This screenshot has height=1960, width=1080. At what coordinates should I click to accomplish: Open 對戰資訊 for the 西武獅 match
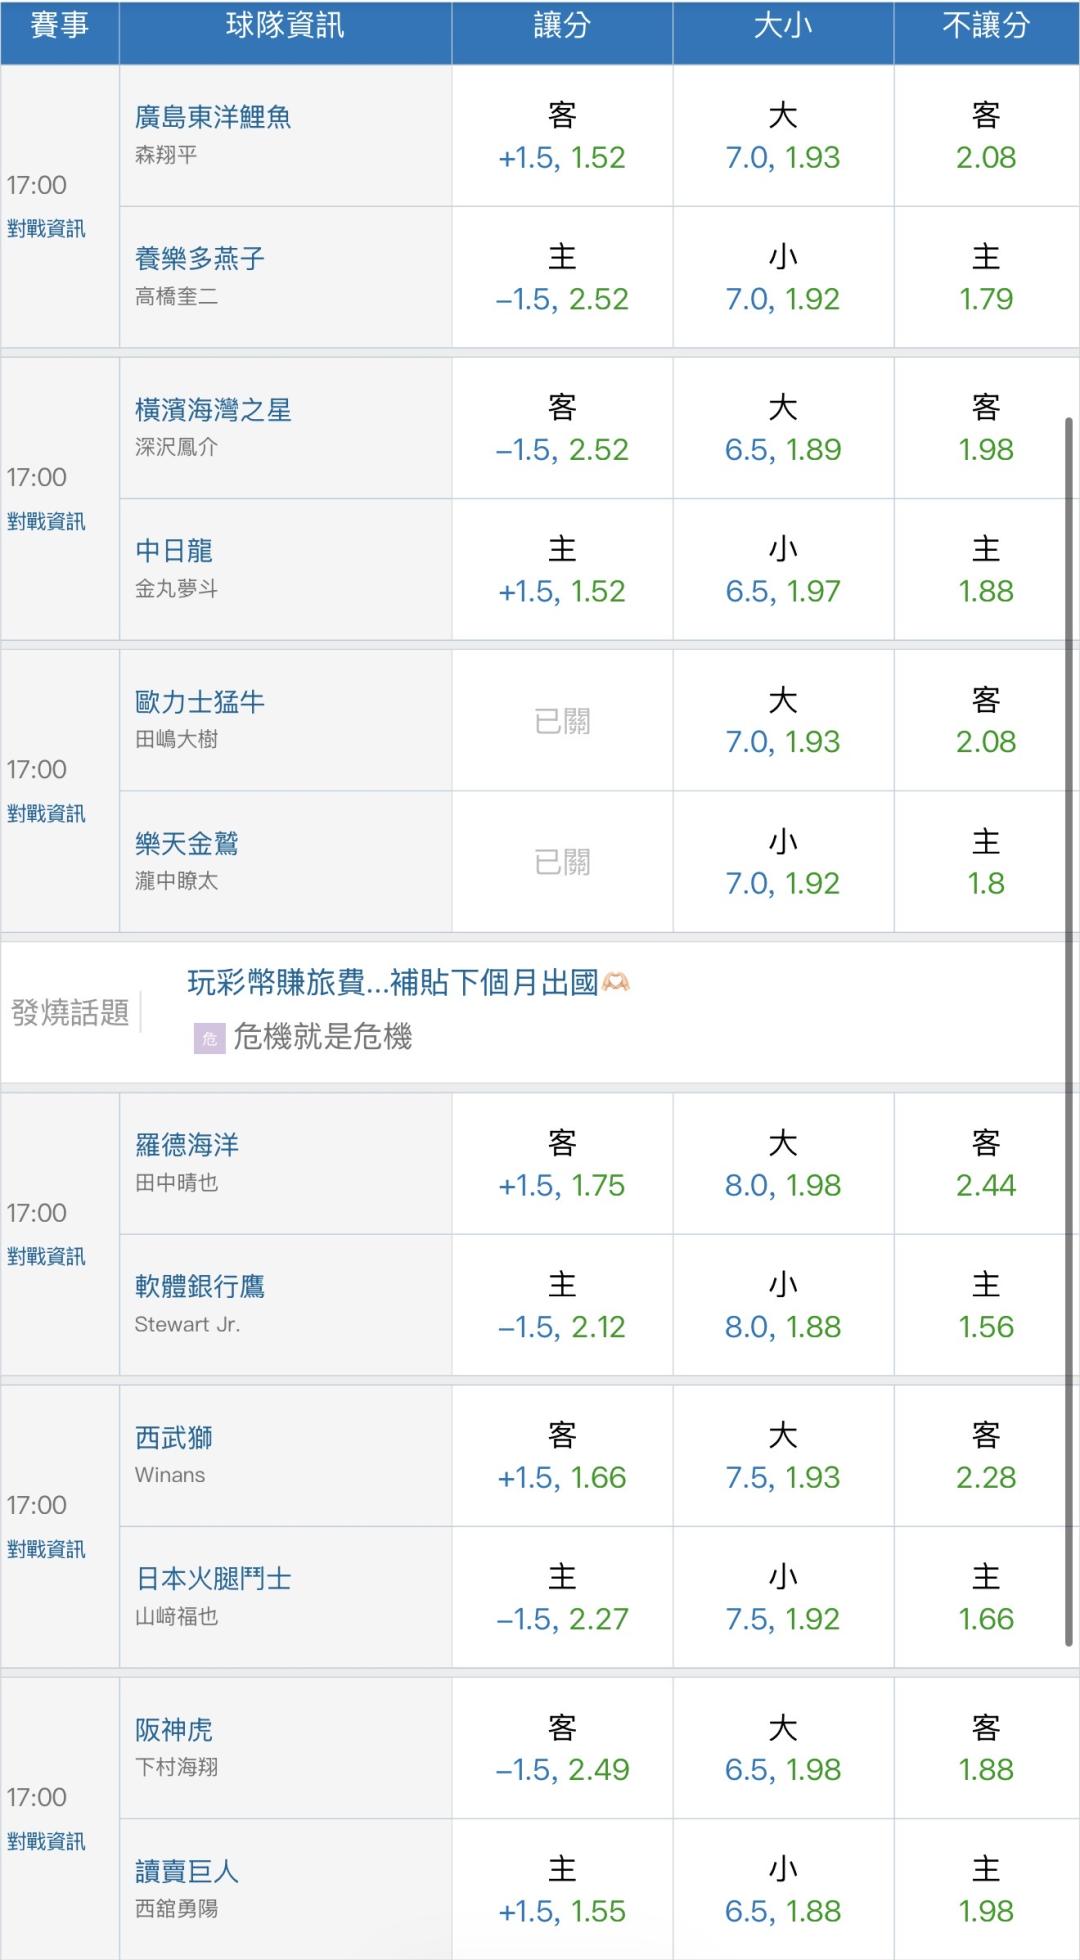[46, 1549]
